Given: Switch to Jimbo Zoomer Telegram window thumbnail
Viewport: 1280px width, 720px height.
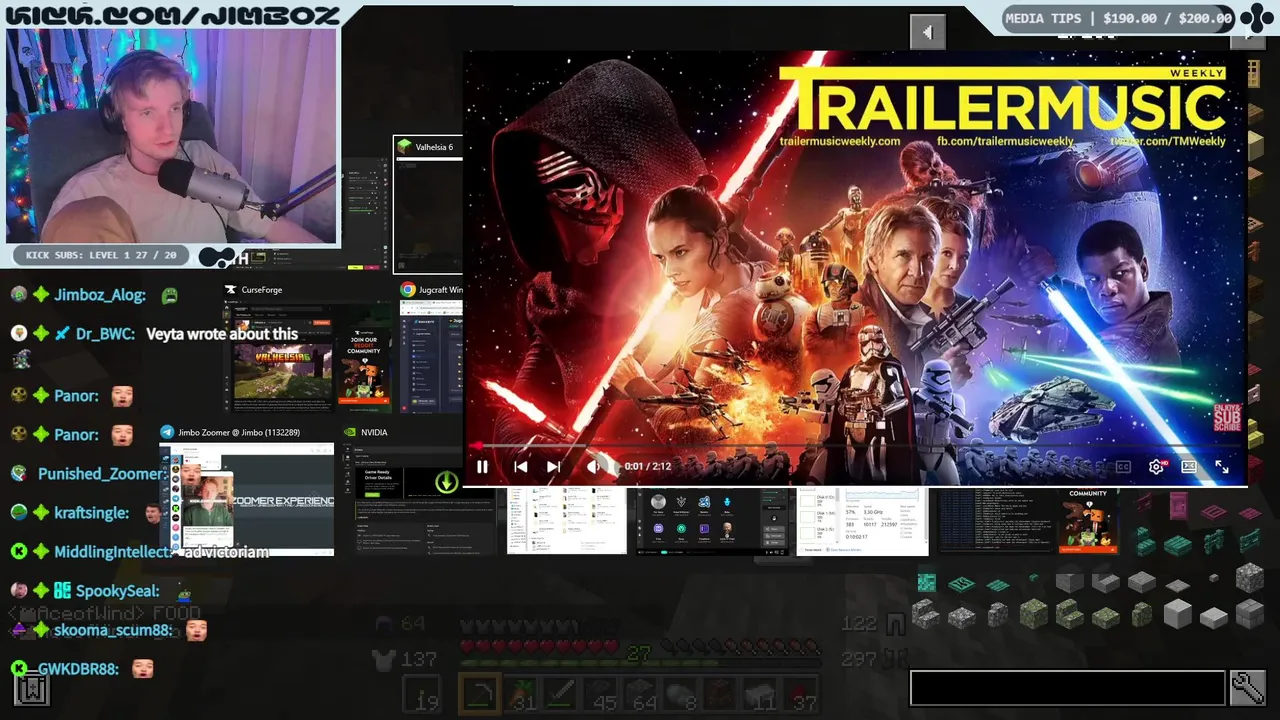Looking at the screenshot, I should [247, 499].
